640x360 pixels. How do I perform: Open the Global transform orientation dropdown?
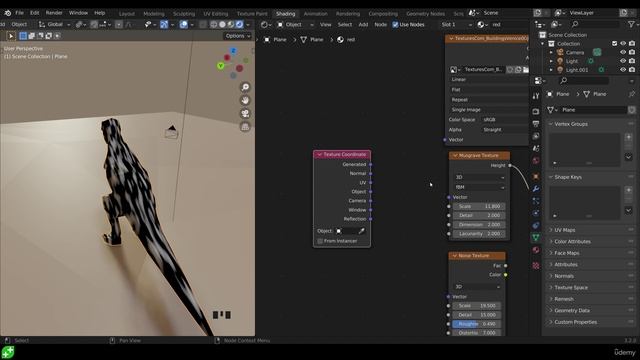(55, 24)
